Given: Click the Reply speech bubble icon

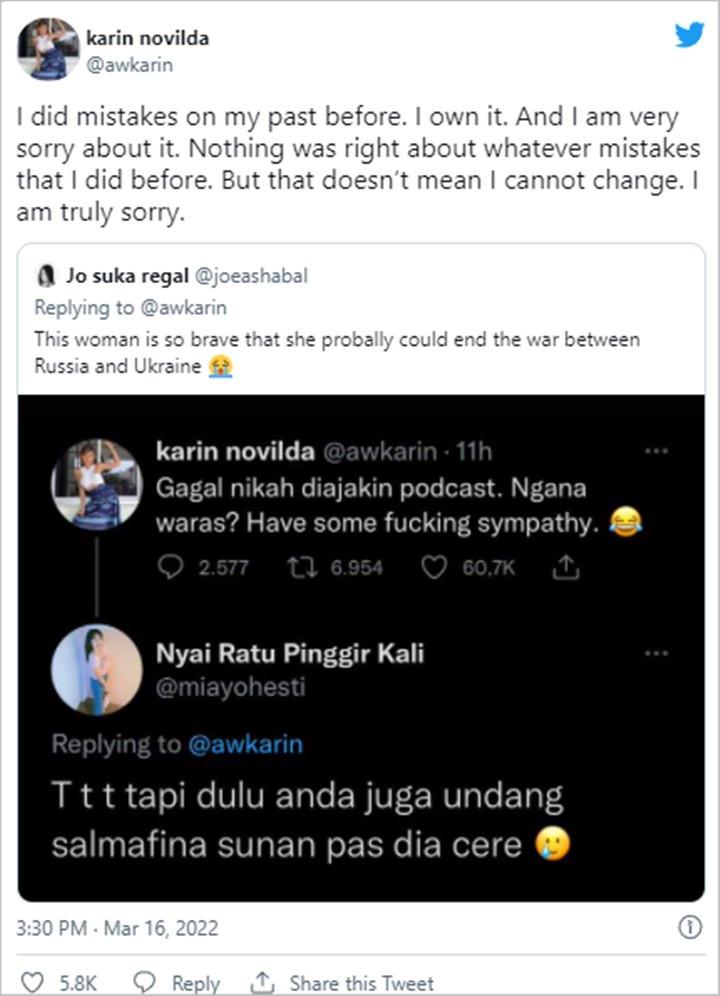Looking at the screenshot, I should [143, 983].
